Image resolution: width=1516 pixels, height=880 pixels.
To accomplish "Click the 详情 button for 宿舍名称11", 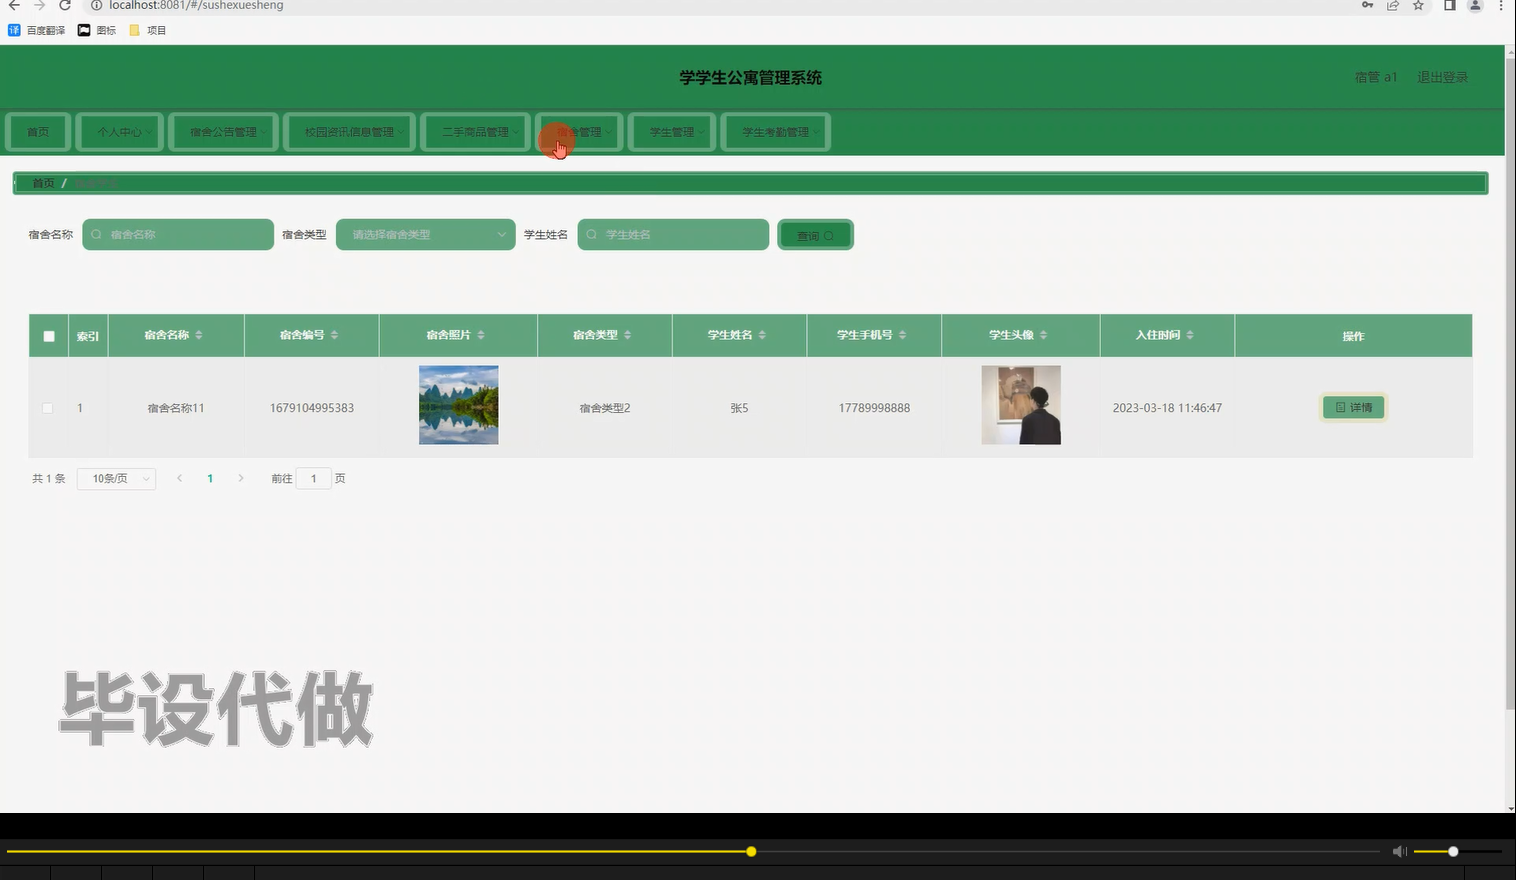I will tap(1353, 407).
